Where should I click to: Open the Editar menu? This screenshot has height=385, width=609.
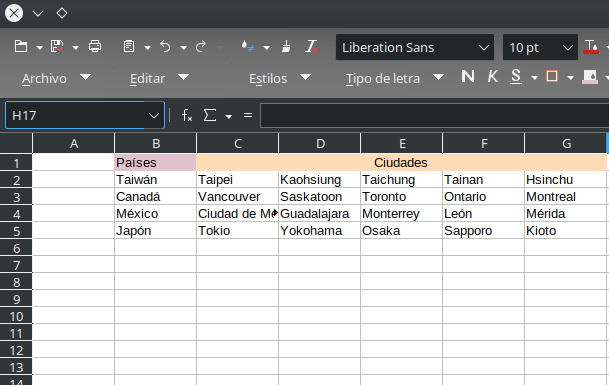(159, 78)
